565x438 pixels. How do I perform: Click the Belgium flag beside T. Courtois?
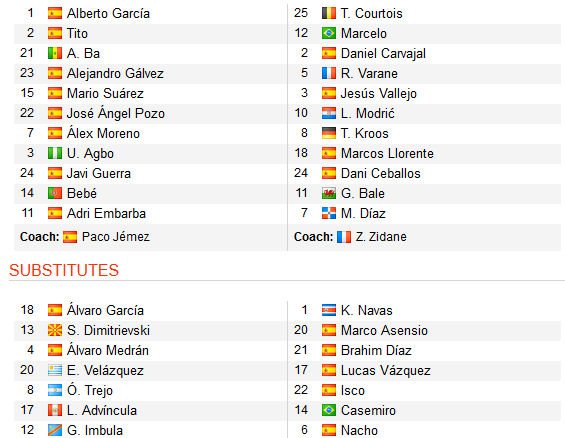[x=329, y=13]
